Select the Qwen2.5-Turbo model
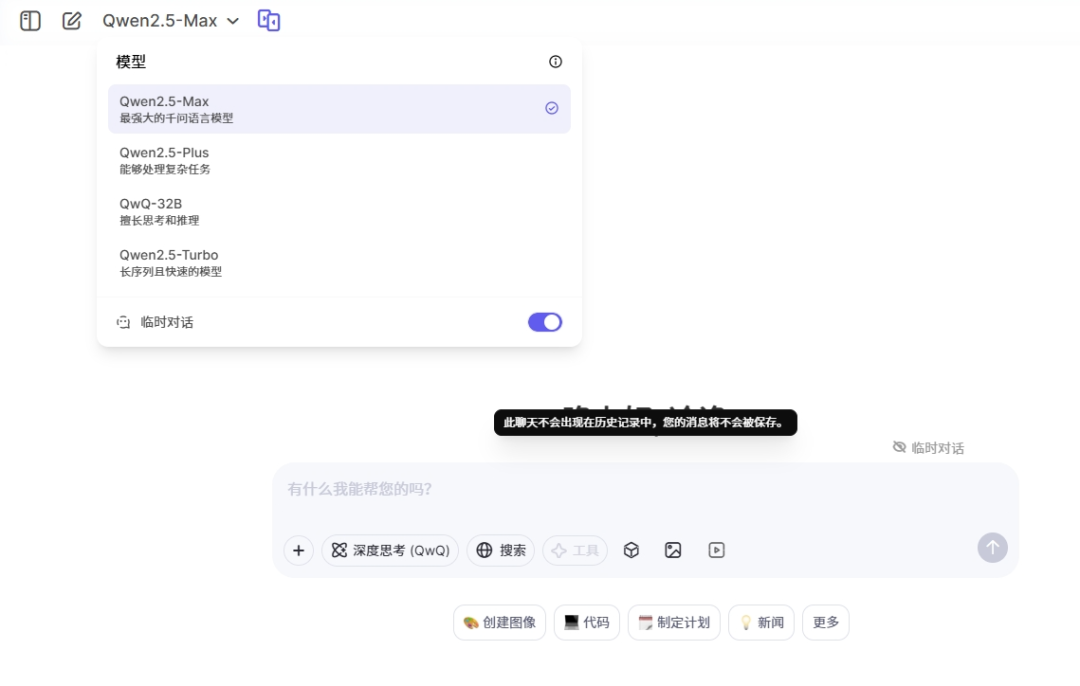This screenshot has height=686, width=1080. pyautogui.click(x=340, y=262)
